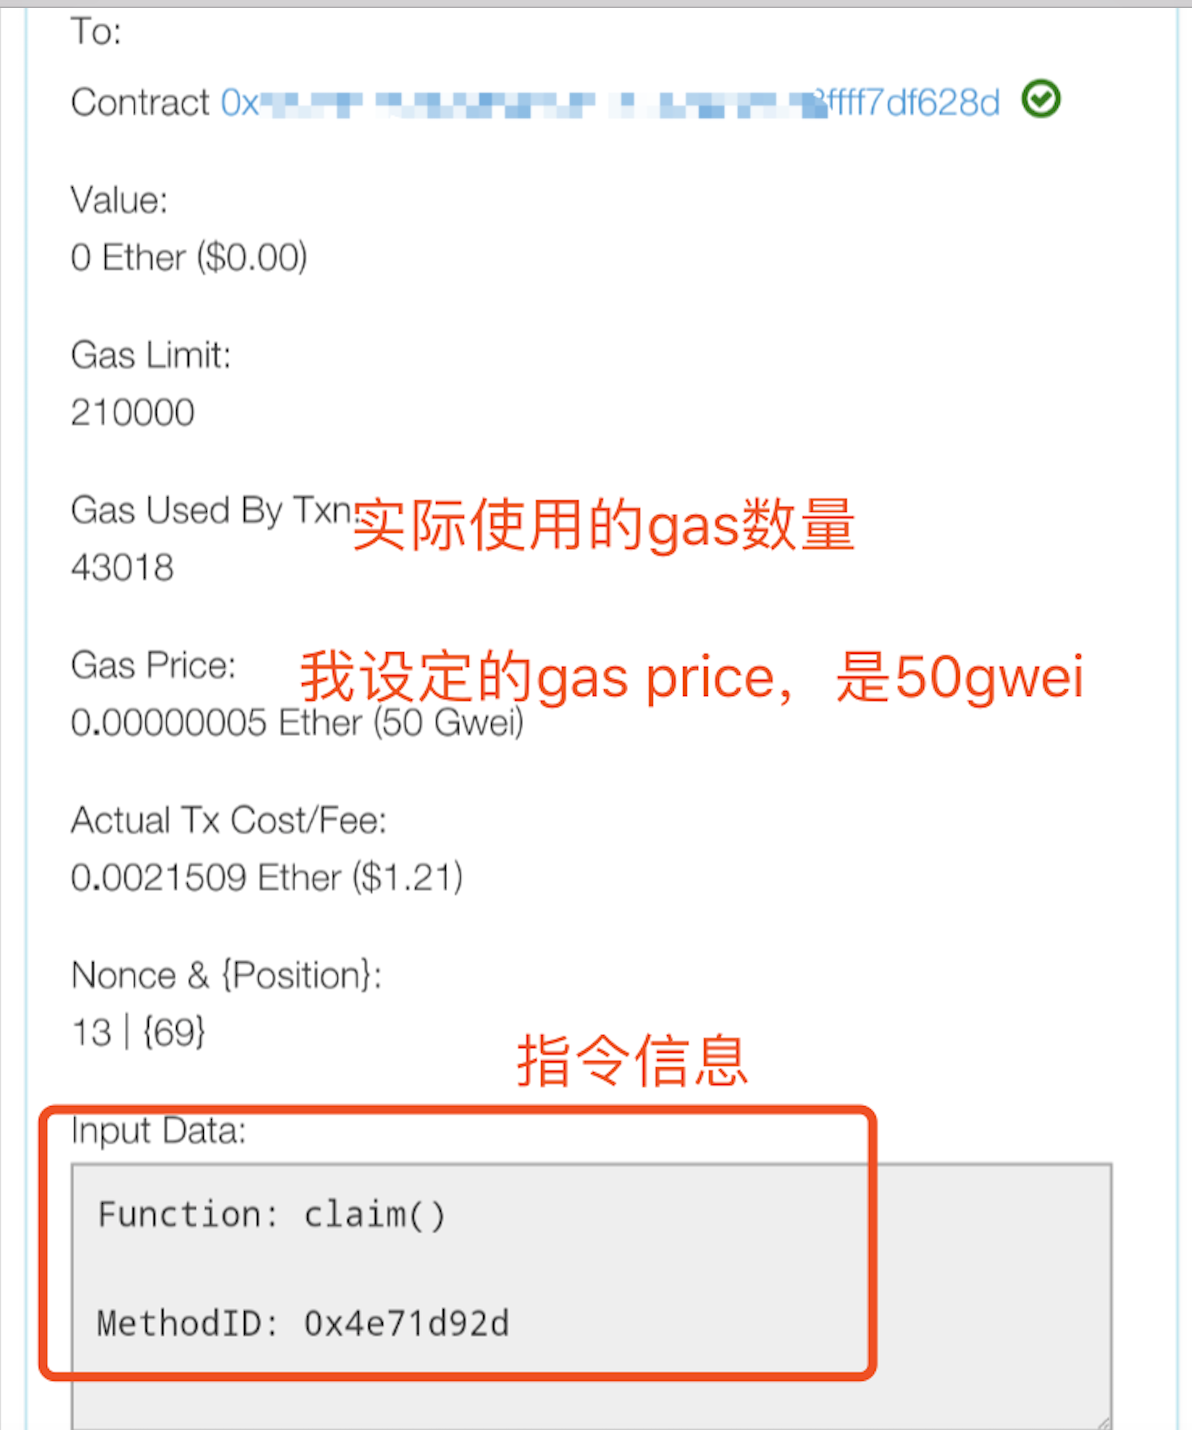Click the green verified checkmark icon
This screenshot has height=1430, width=1192.
(x=1041, y=99)
